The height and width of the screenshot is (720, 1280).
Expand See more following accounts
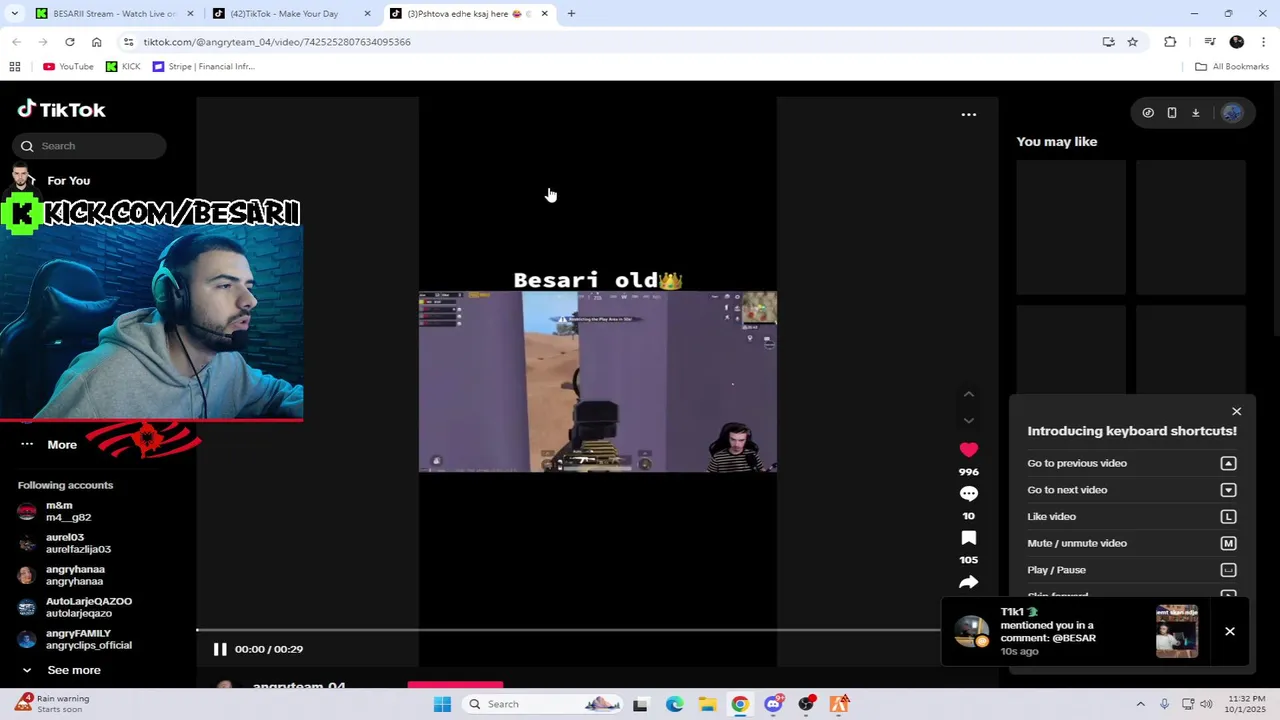point(60,670)
